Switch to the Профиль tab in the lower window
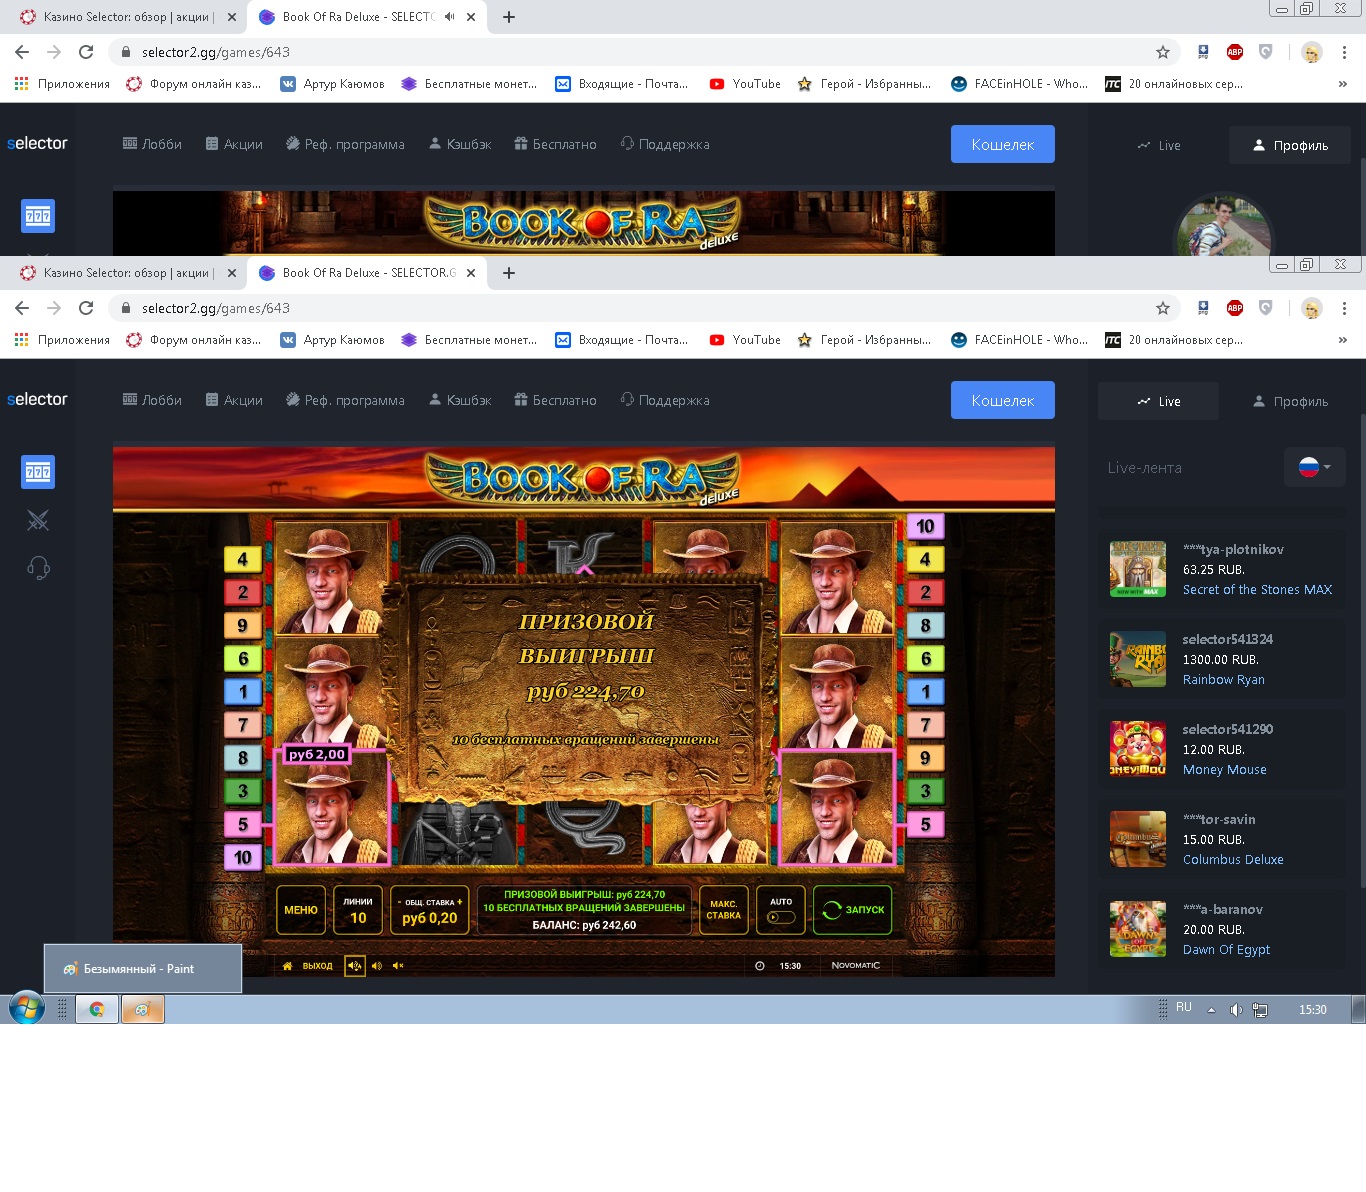This screenshot has width=1366, height=1192. [x=1290, y=401]
